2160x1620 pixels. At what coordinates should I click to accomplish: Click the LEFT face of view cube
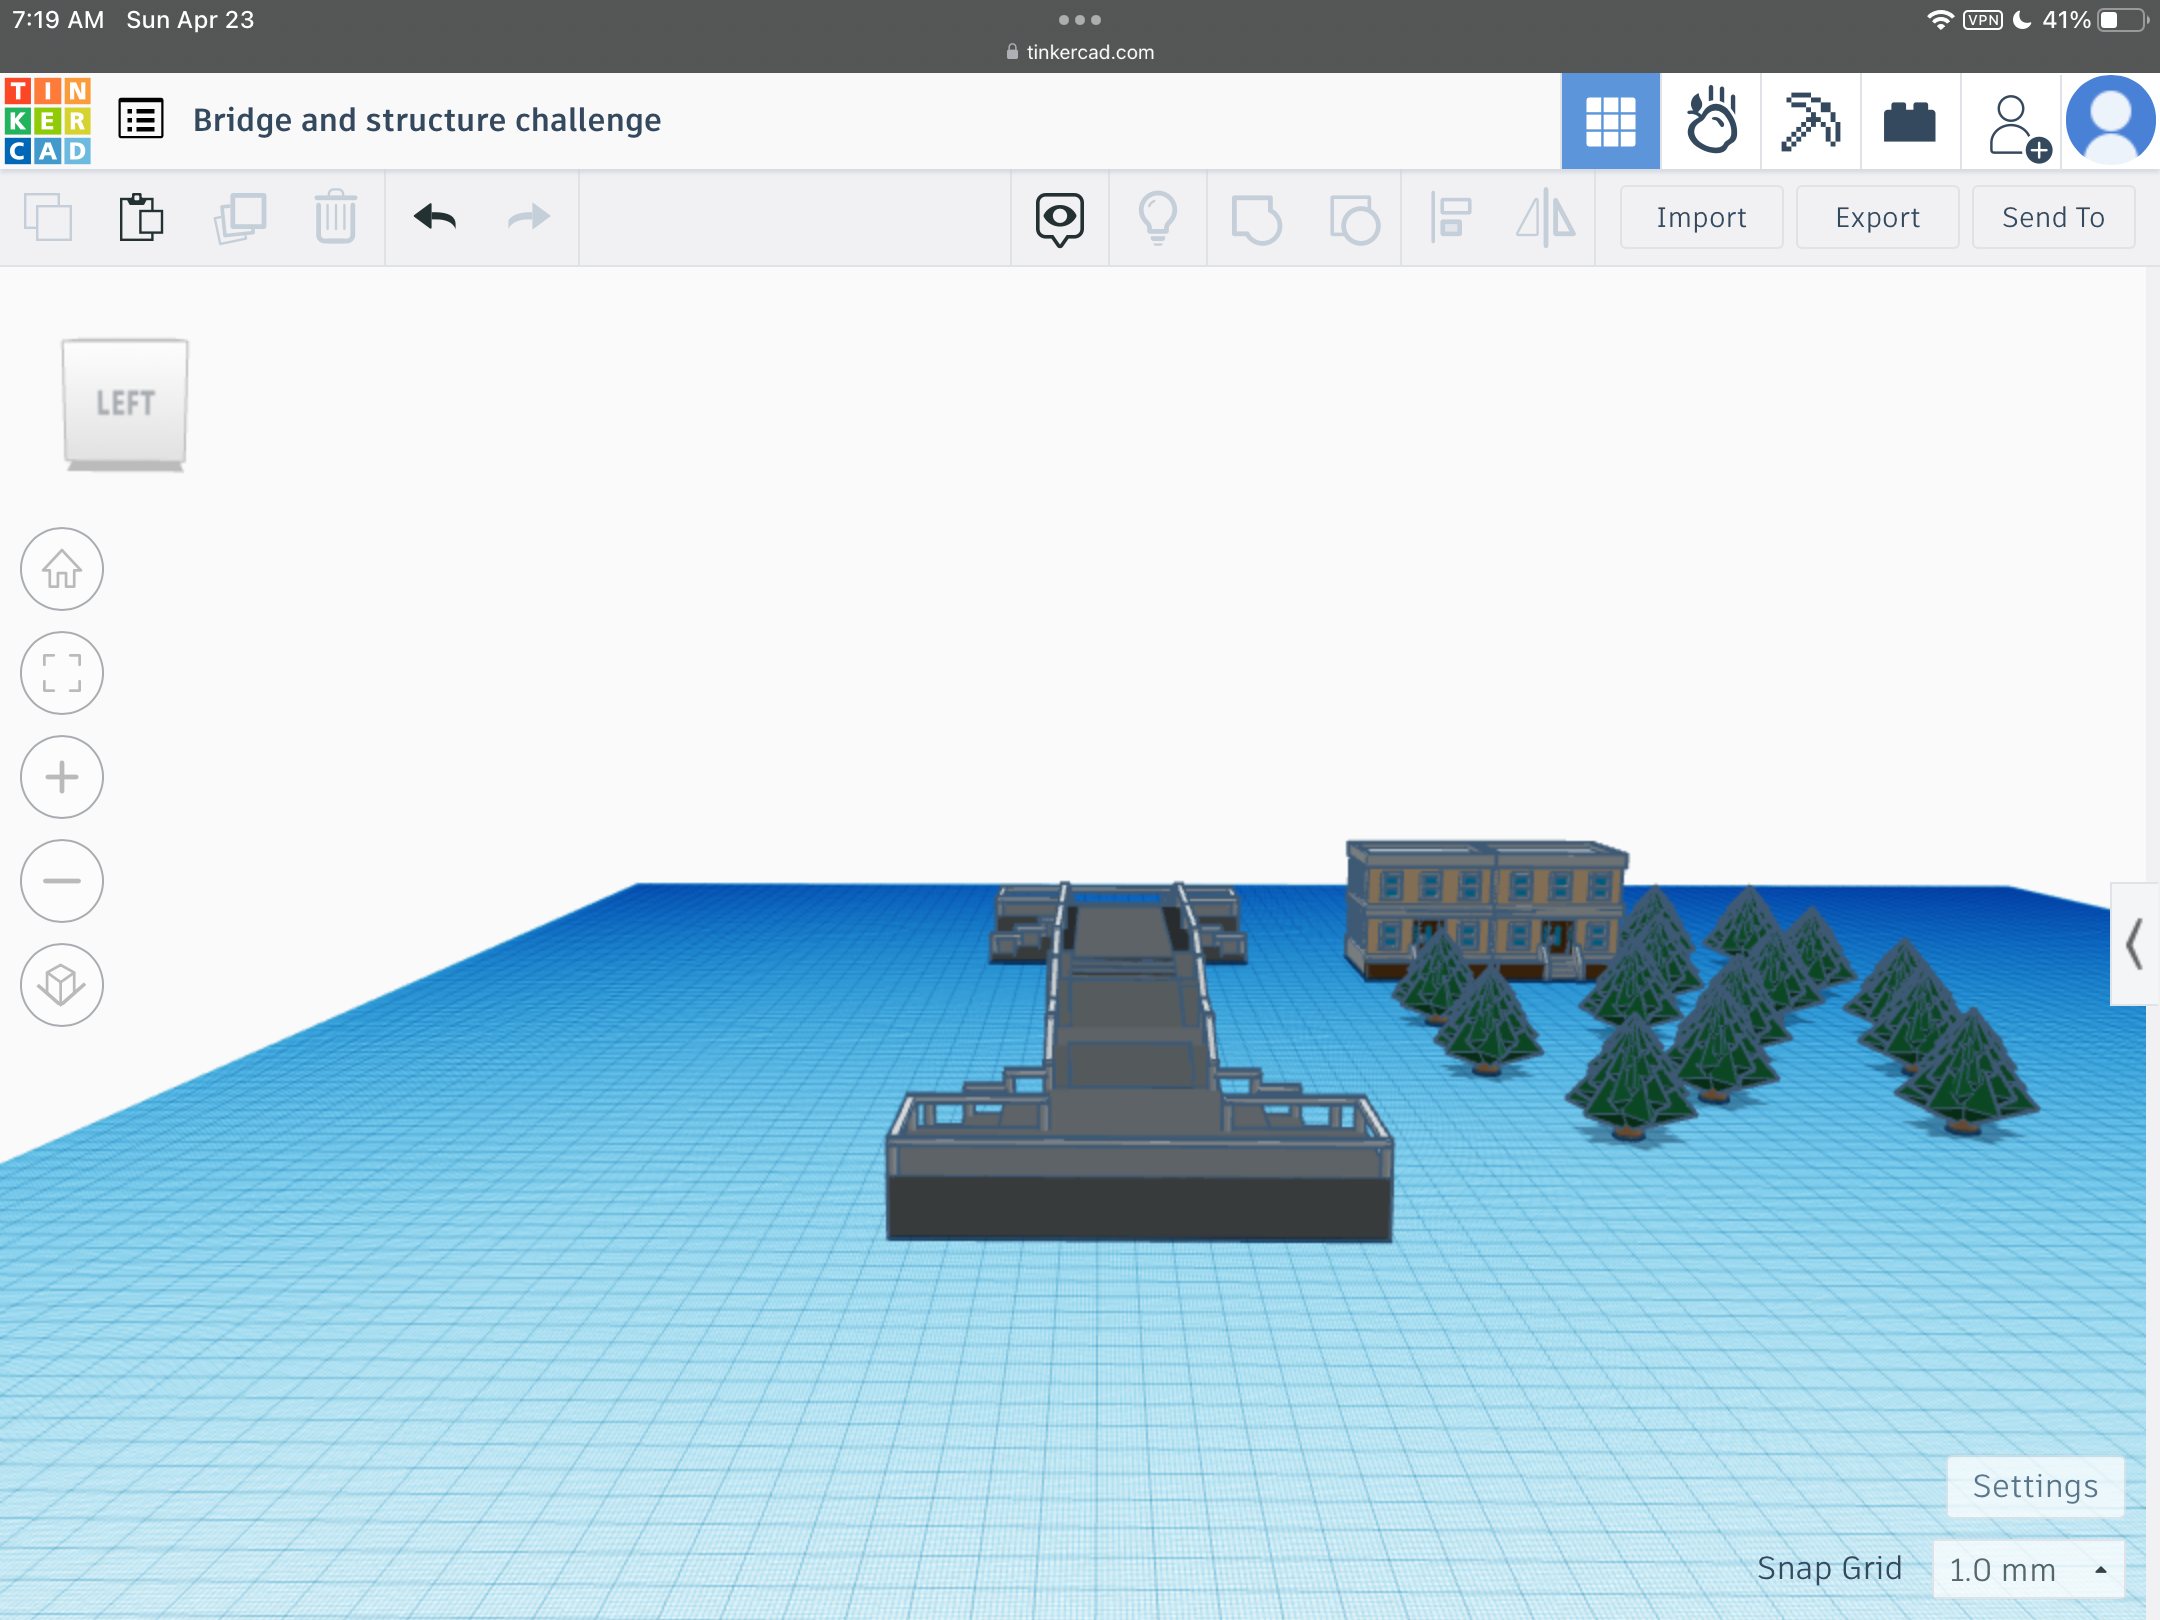pos(125,403)
